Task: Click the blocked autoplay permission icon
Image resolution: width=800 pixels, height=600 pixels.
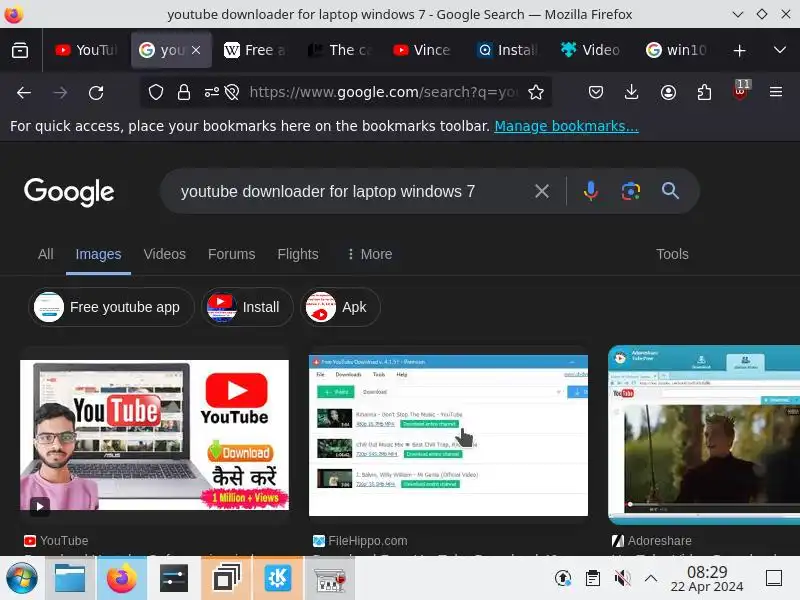Action: coord(232,92)
